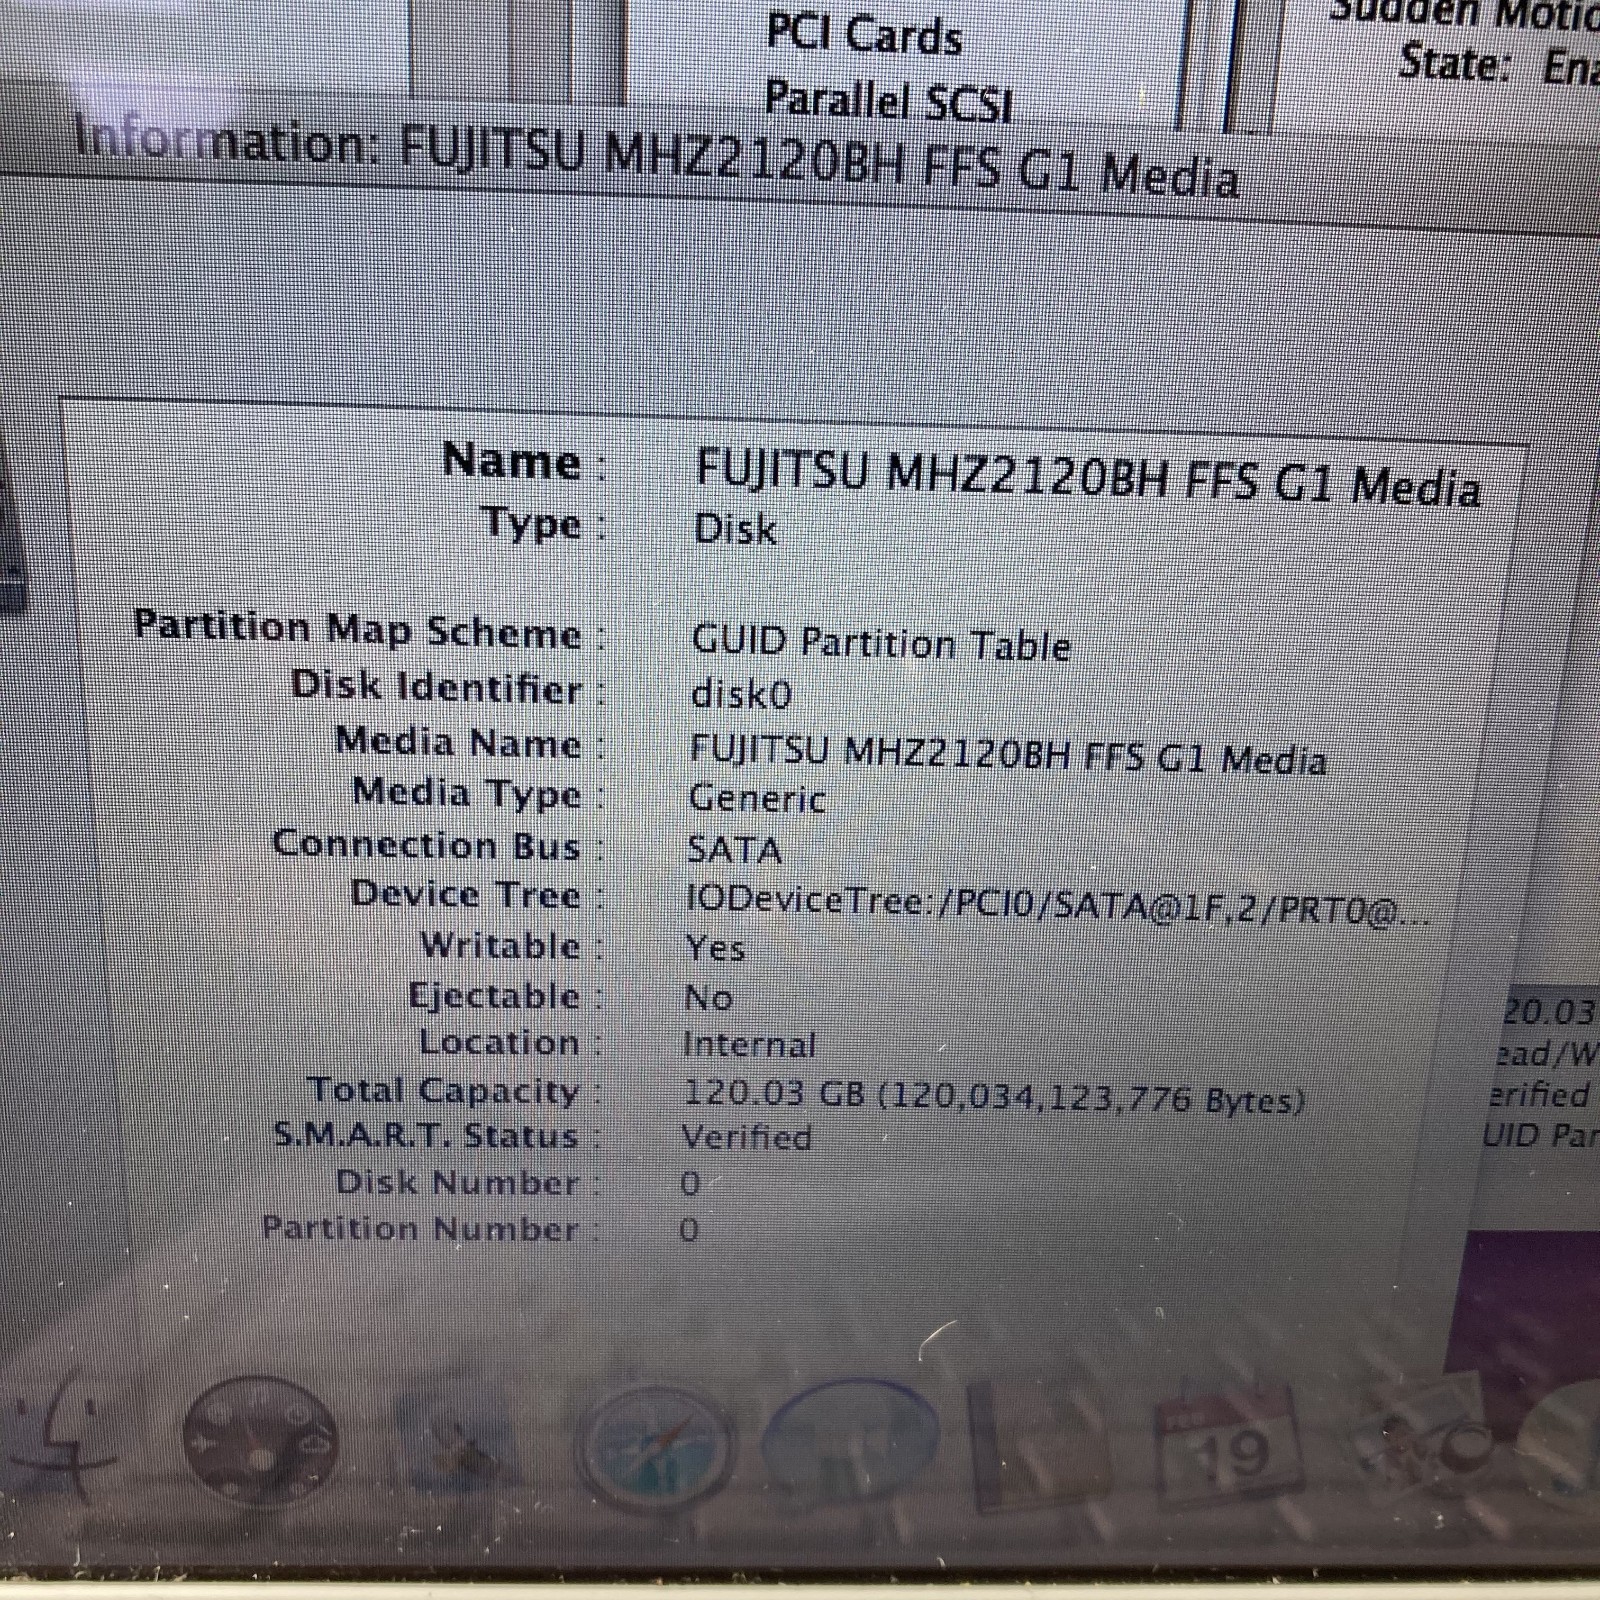Click the Media Name value text
1600x1600 pixels.
[x=1008, y=755]
